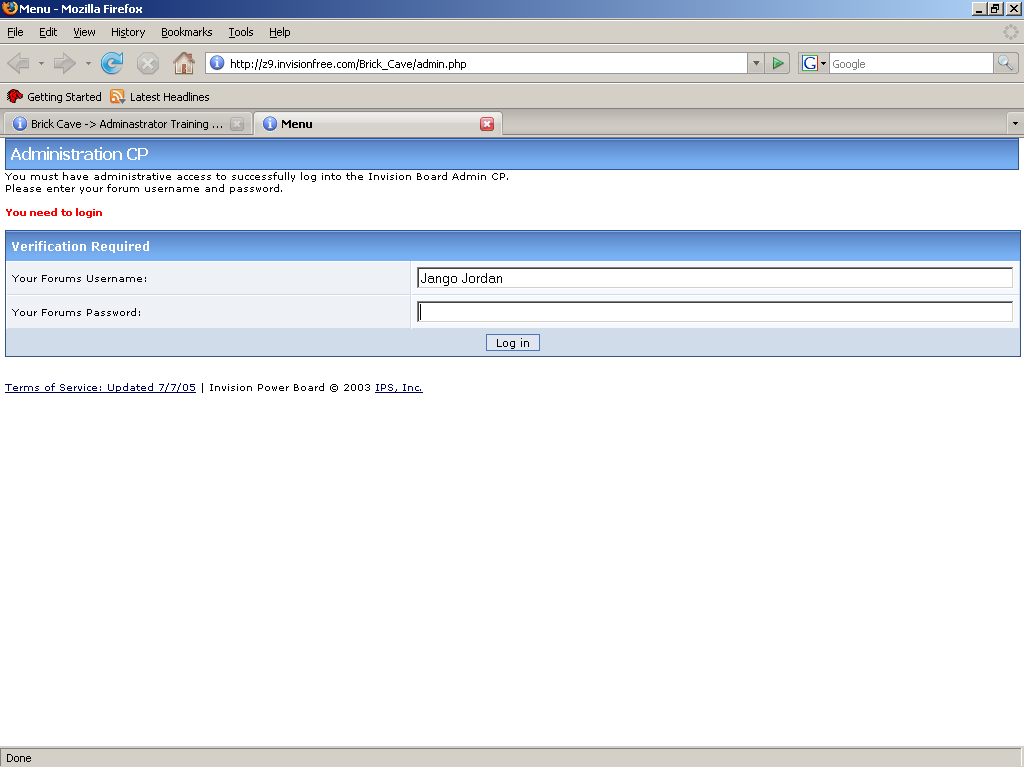Viewport: 1024px width, 768px height.
Task: Click the site info icon in address bar
Action: (217, 63)
